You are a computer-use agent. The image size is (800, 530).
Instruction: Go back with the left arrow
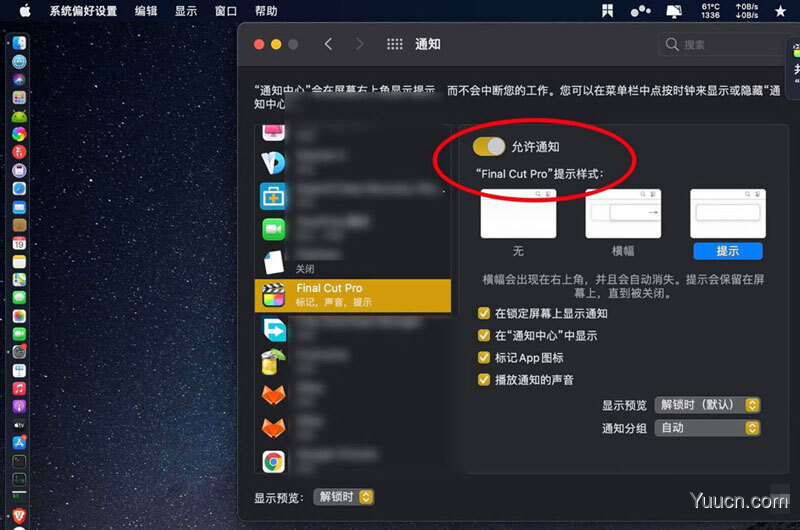(x=328, y=45)
